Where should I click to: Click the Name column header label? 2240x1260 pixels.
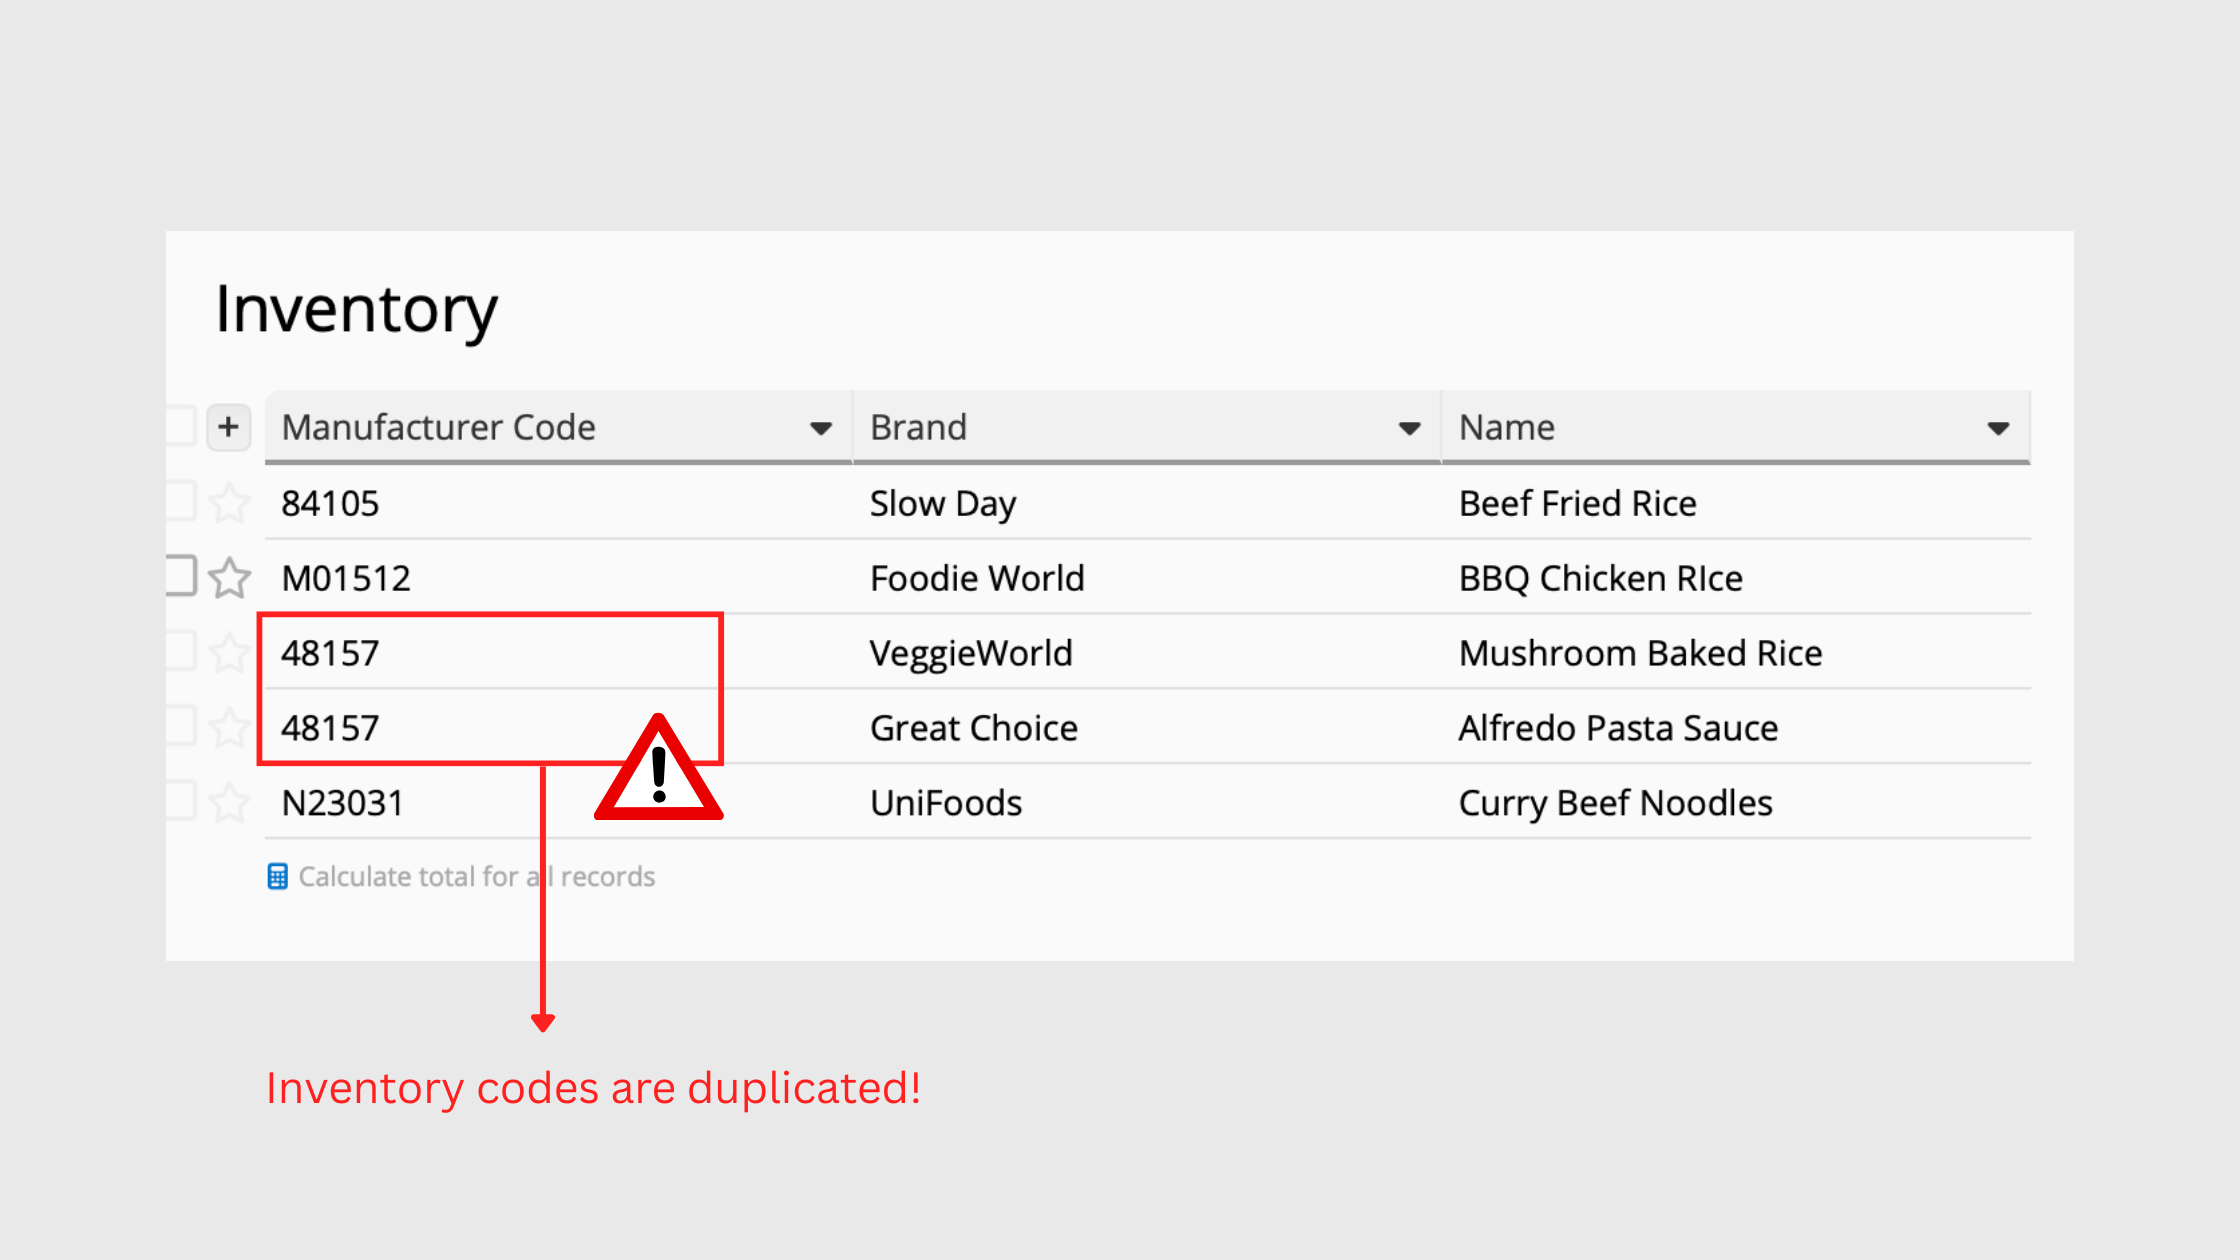[x=1506, y=428]
